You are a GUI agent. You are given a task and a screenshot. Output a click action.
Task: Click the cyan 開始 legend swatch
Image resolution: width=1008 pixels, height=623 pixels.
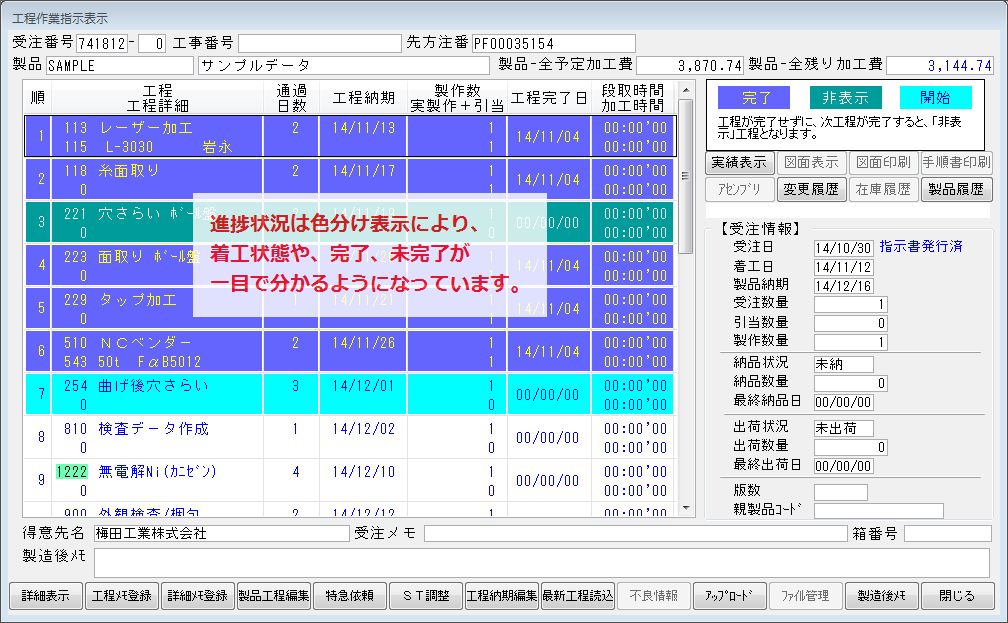(x=935, y=98)
